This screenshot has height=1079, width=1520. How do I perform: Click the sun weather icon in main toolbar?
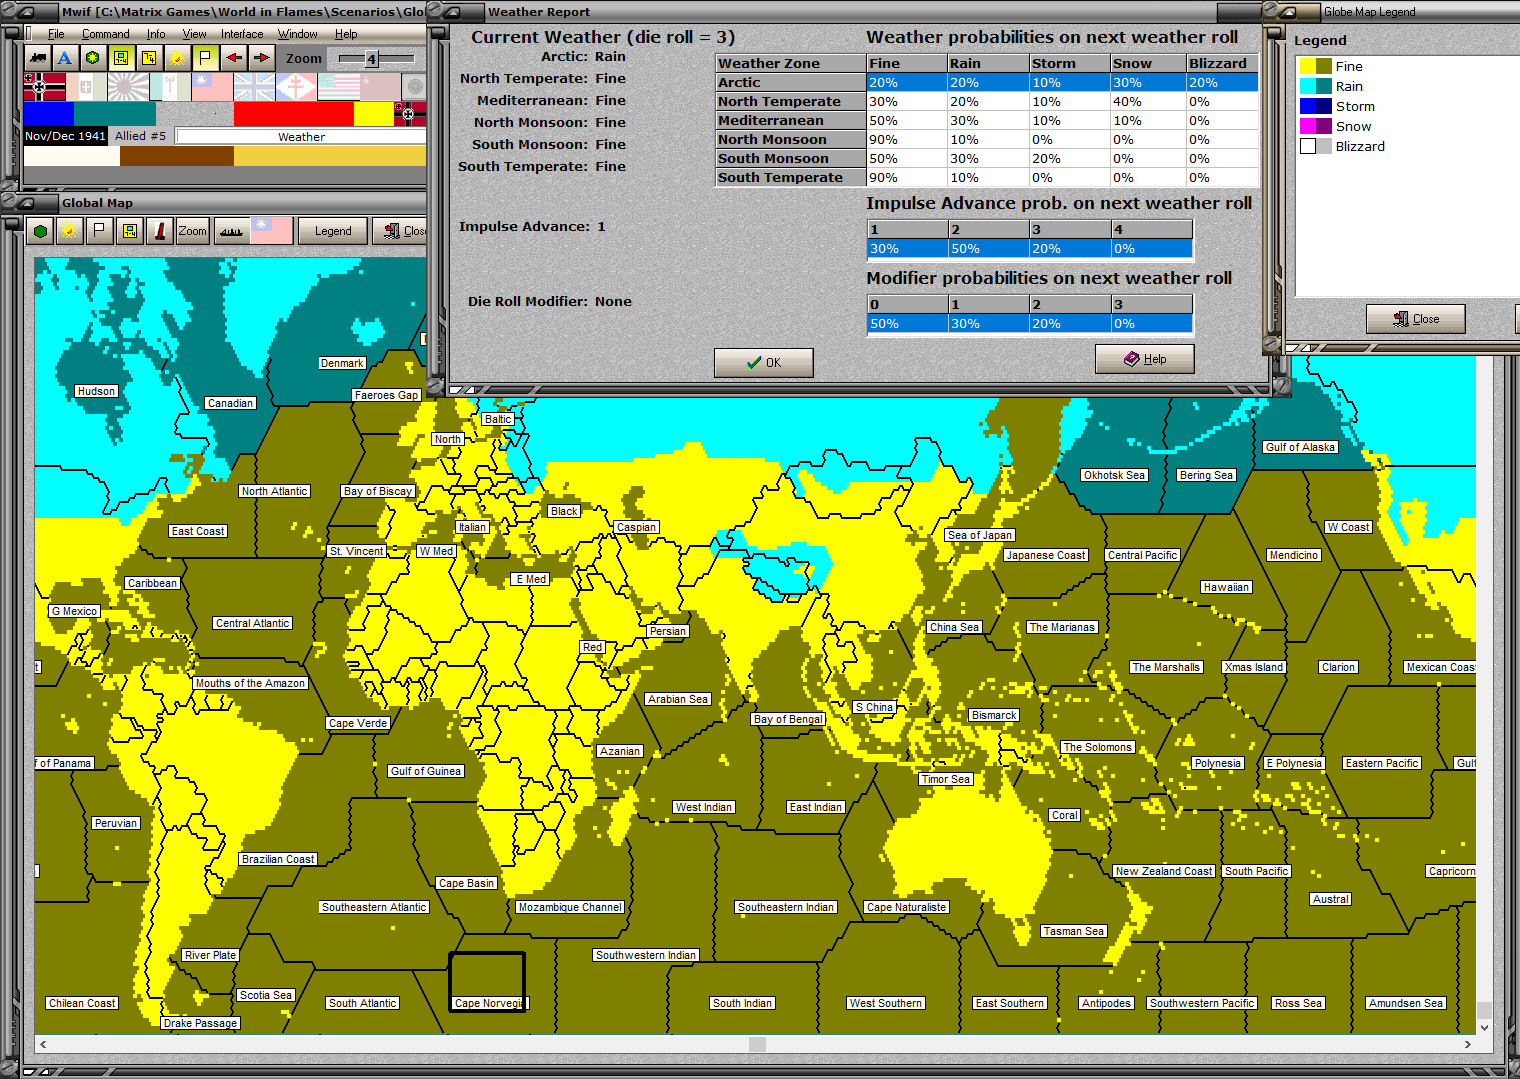[177, 58]
